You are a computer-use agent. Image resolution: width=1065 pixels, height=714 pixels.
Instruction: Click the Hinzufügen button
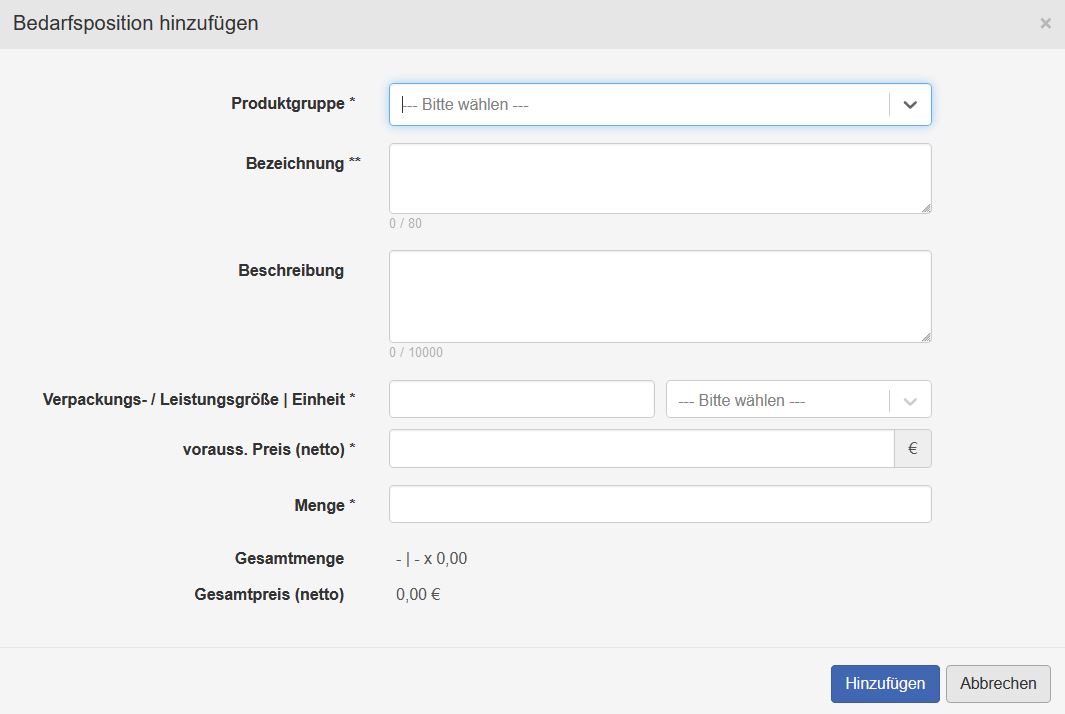coord(884,683)
